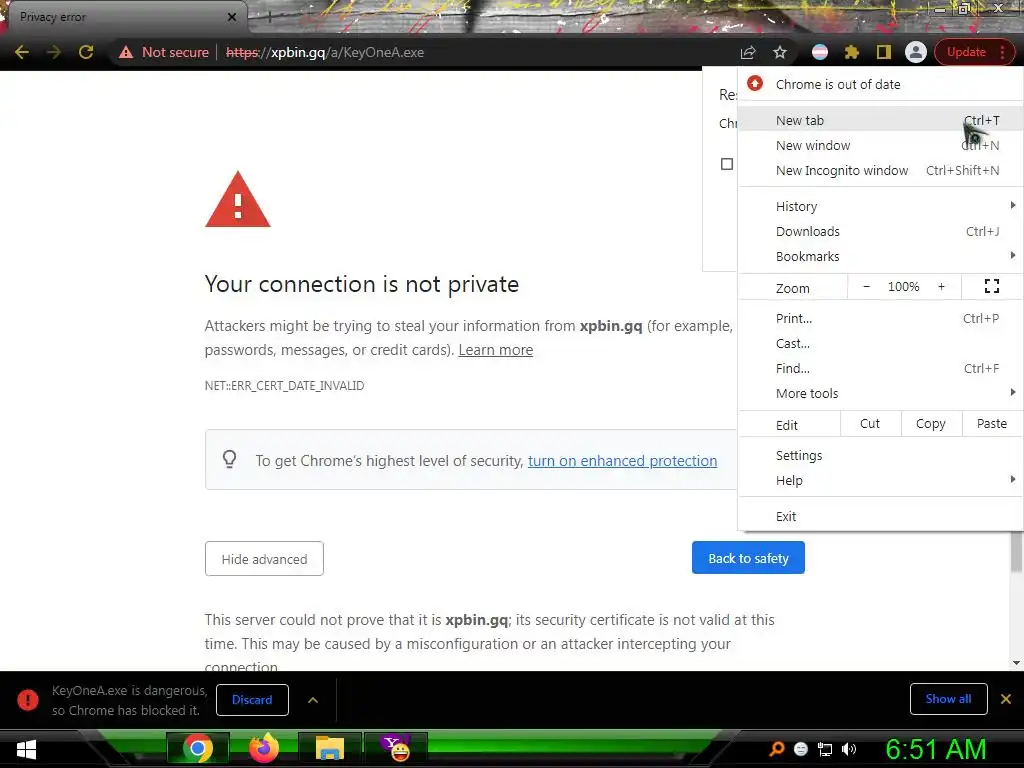Open Chrome from the taskbar

coord(197,748)
